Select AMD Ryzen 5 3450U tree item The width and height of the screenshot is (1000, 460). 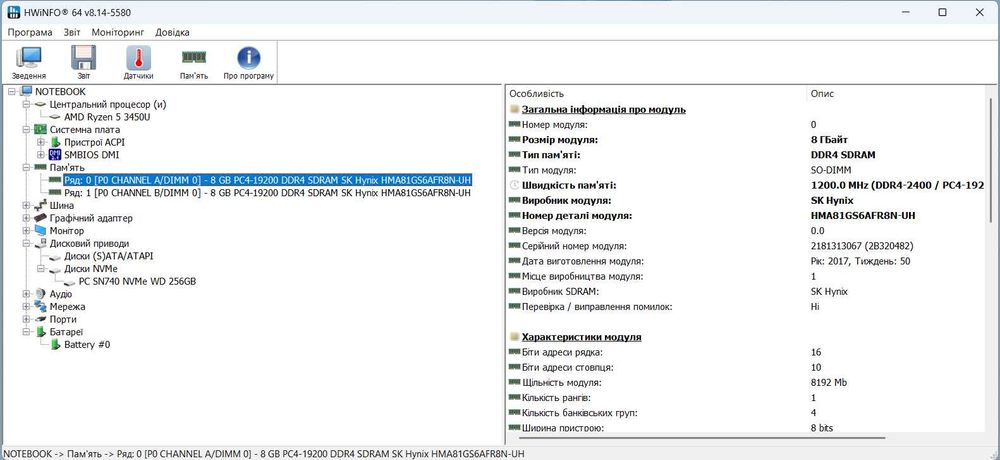(107, 117)
